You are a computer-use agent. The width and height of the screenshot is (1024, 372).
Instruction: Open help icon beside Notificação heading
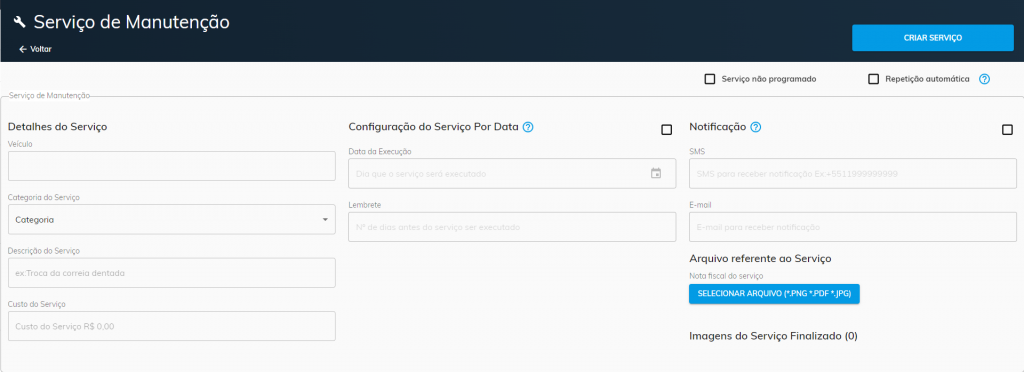tap(756, 127)
